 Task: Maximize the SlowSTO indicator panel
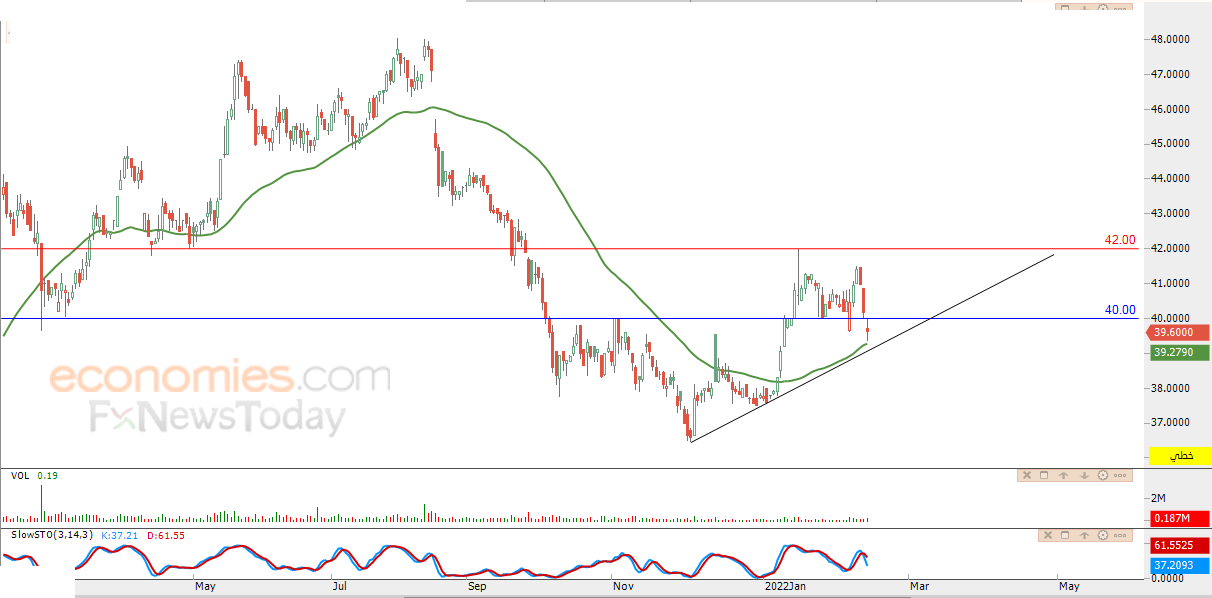[x=1065, y=535]
